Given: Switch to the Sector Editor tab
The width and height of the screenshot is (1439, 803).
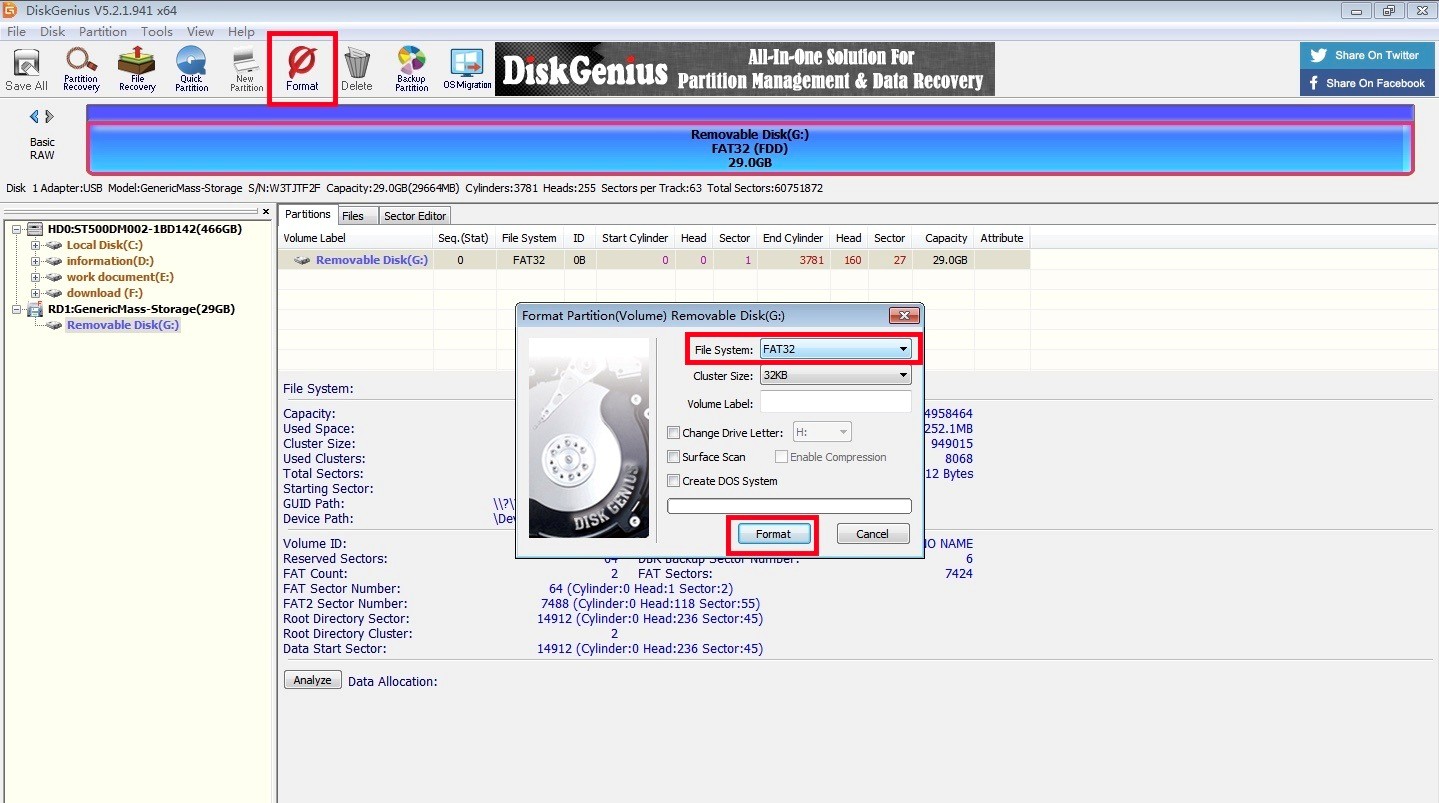Looking at the screenshot, I should (415, 216).
